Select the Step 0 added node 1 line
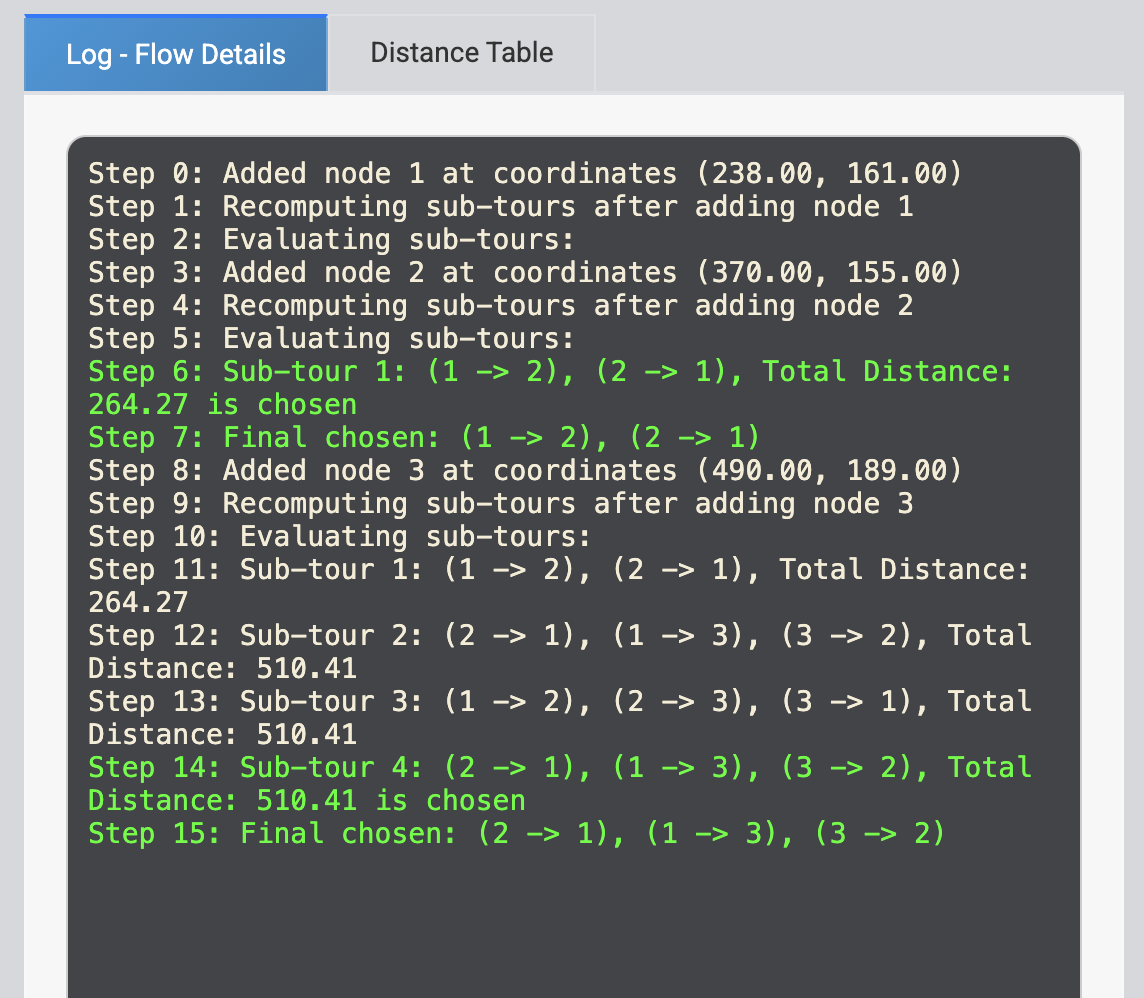1144x998 pixels. tap(525, 174)
